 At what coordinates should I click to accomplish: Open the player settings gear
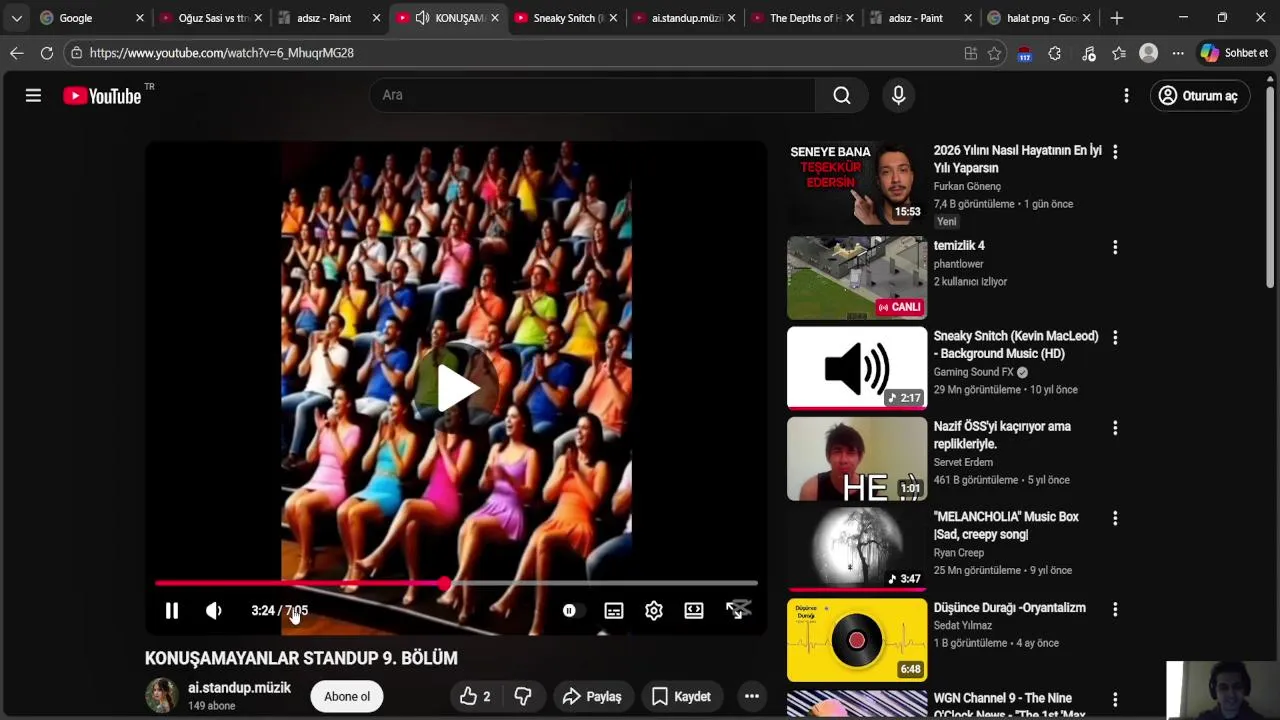(654, 610)
